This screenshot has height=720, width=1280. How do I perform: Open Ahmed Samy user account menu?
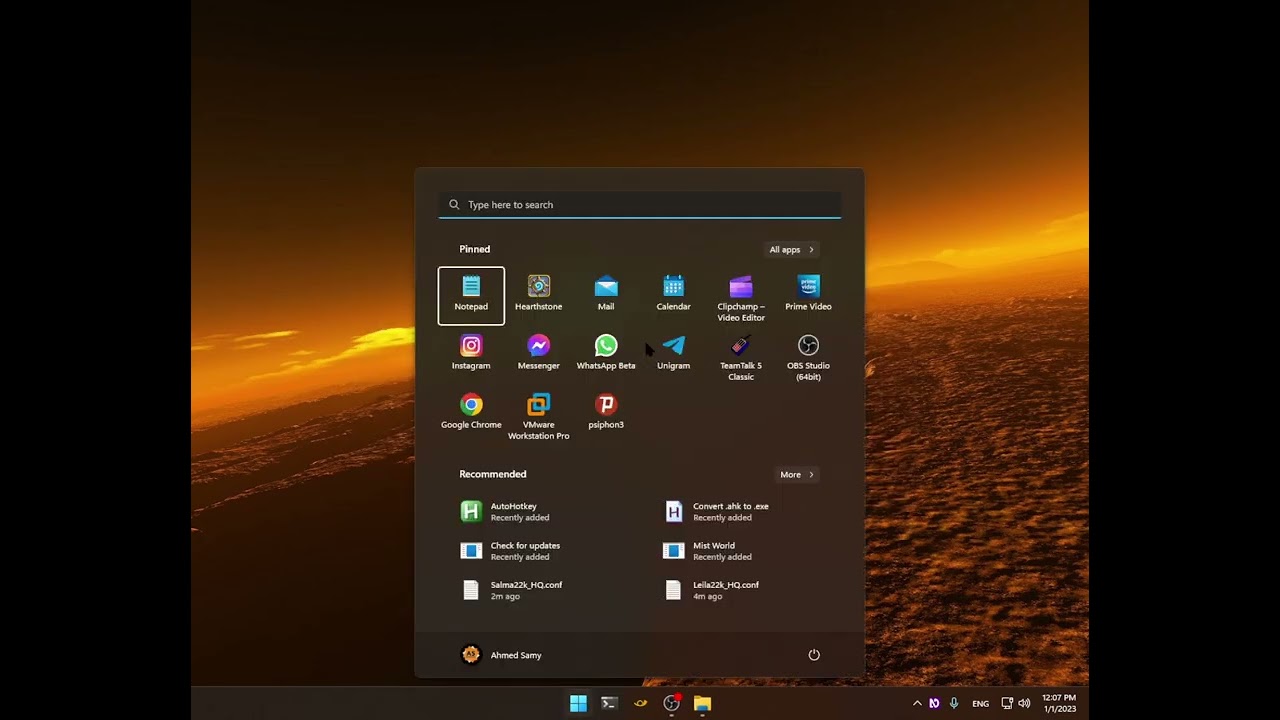pyautogui.click(x=501, y=655)
